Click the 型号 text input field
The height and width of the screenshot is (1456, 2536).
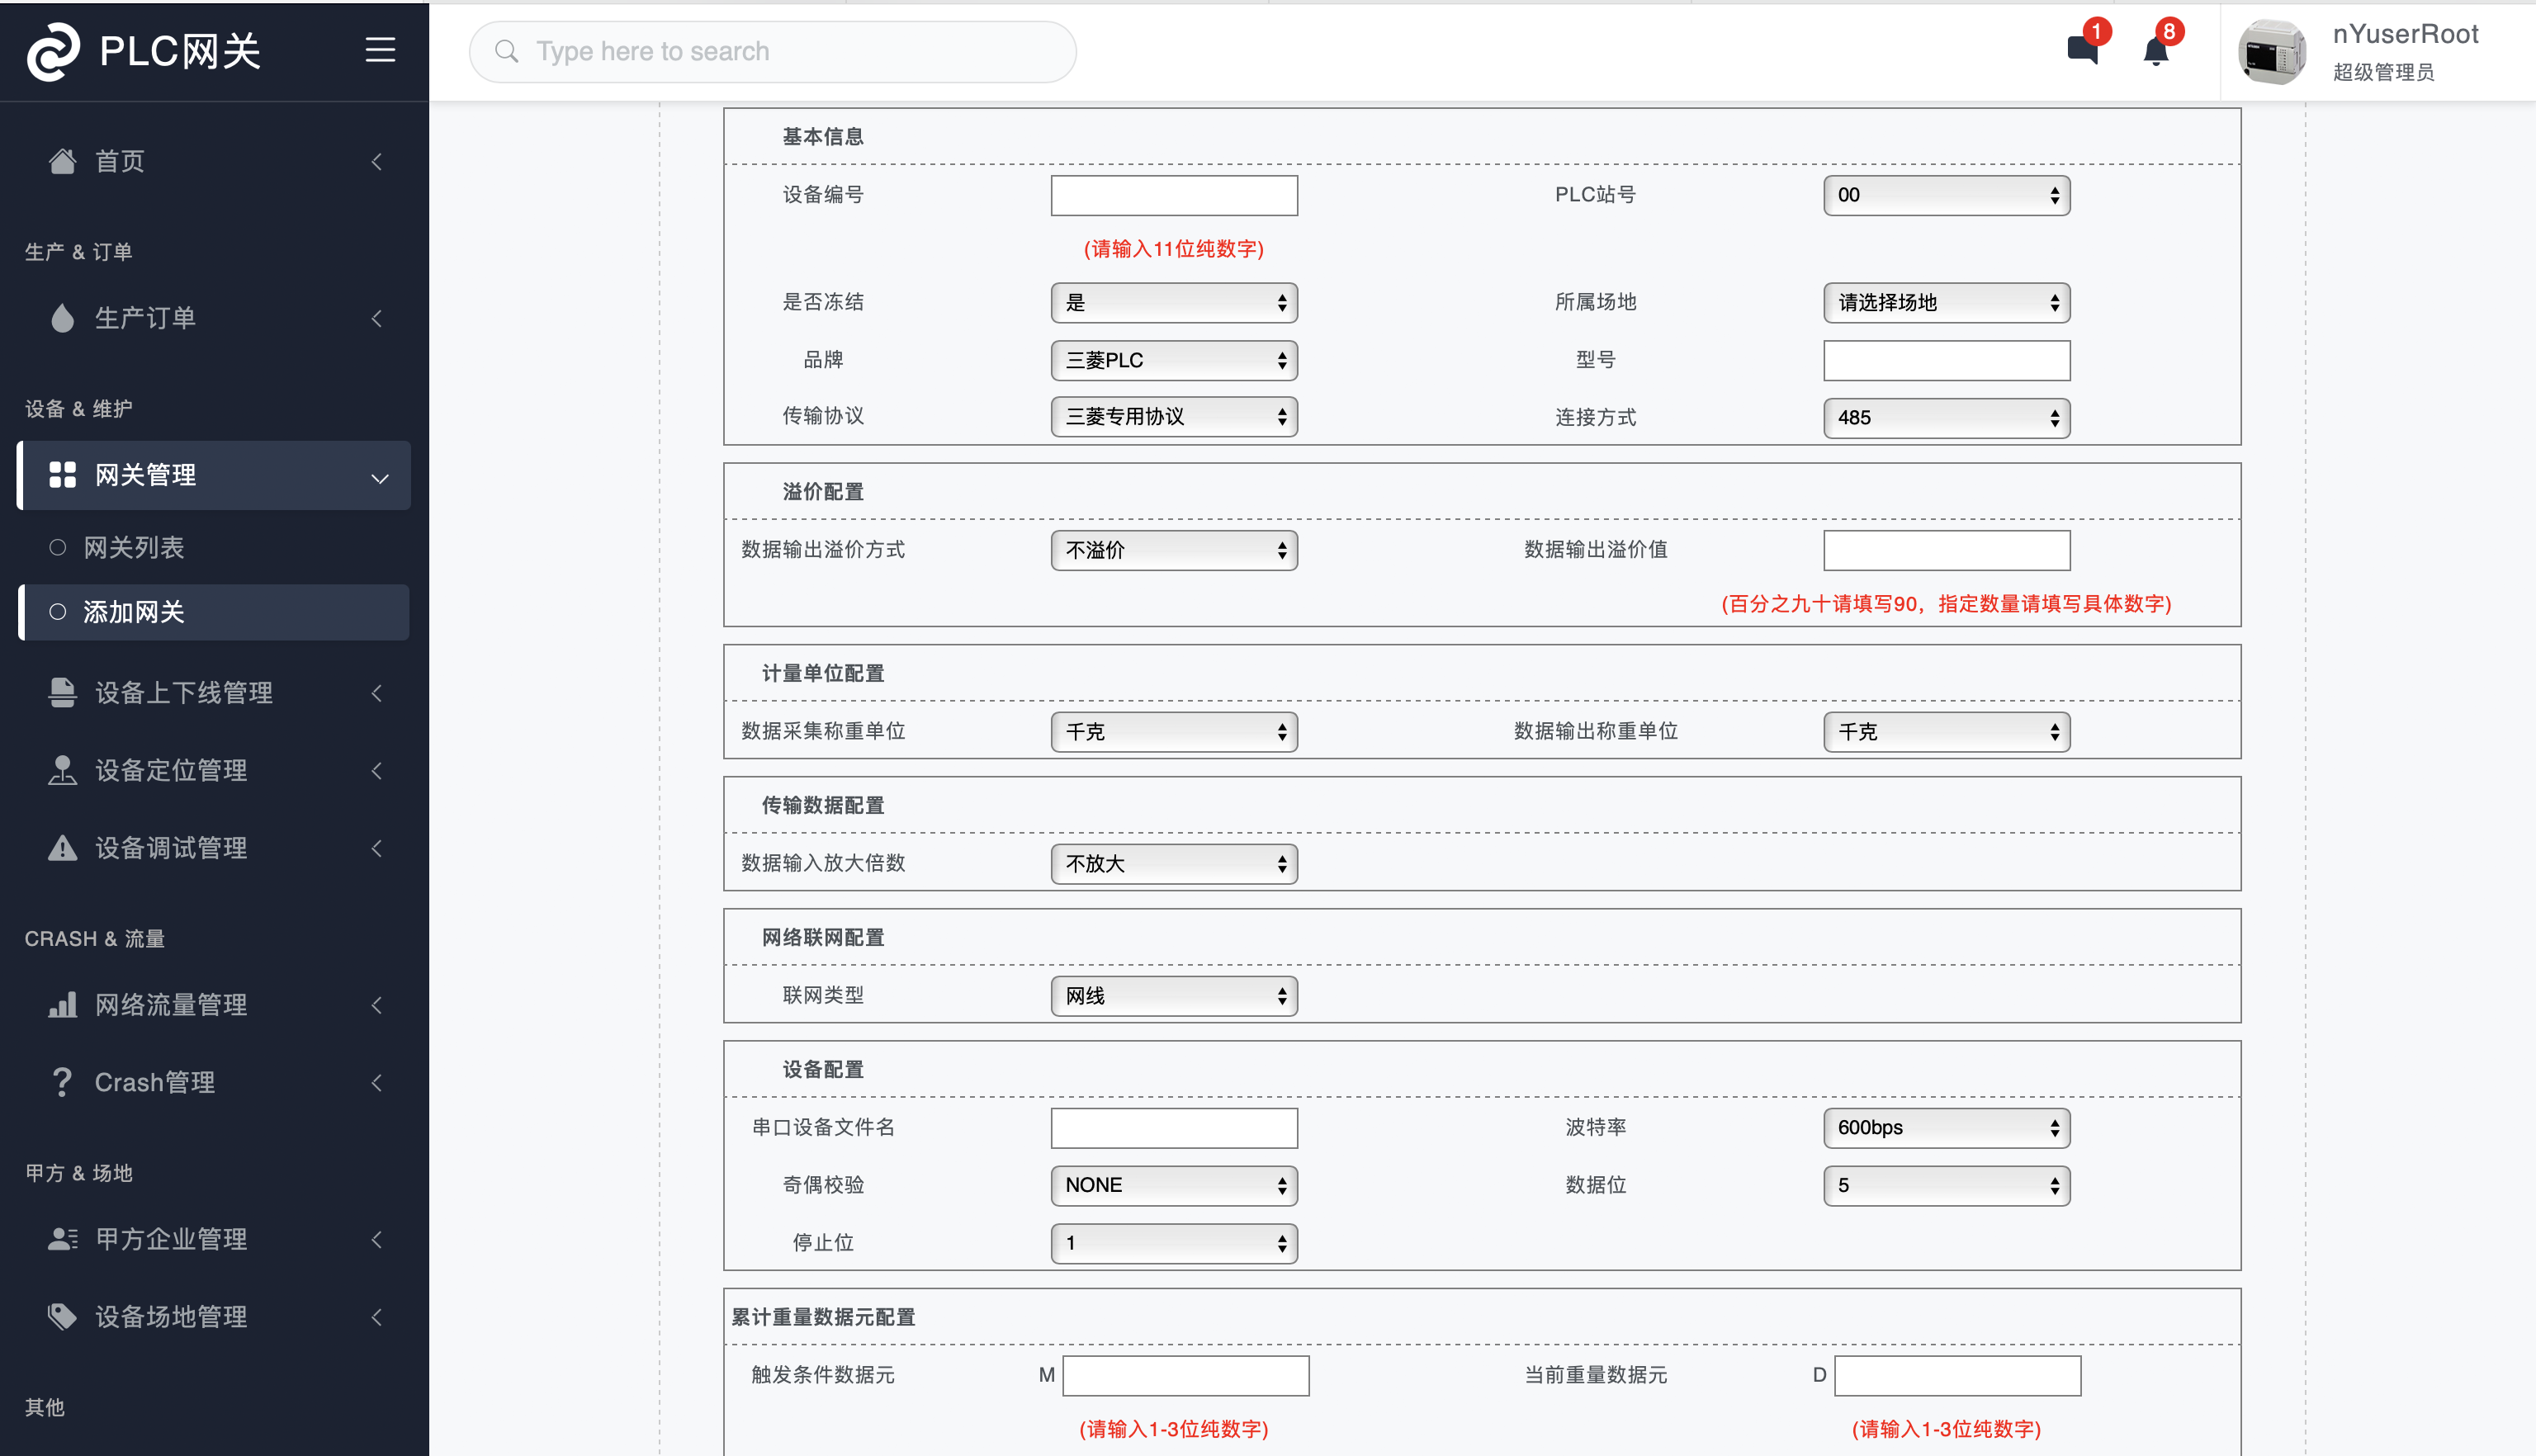[x=1946, y=359]
